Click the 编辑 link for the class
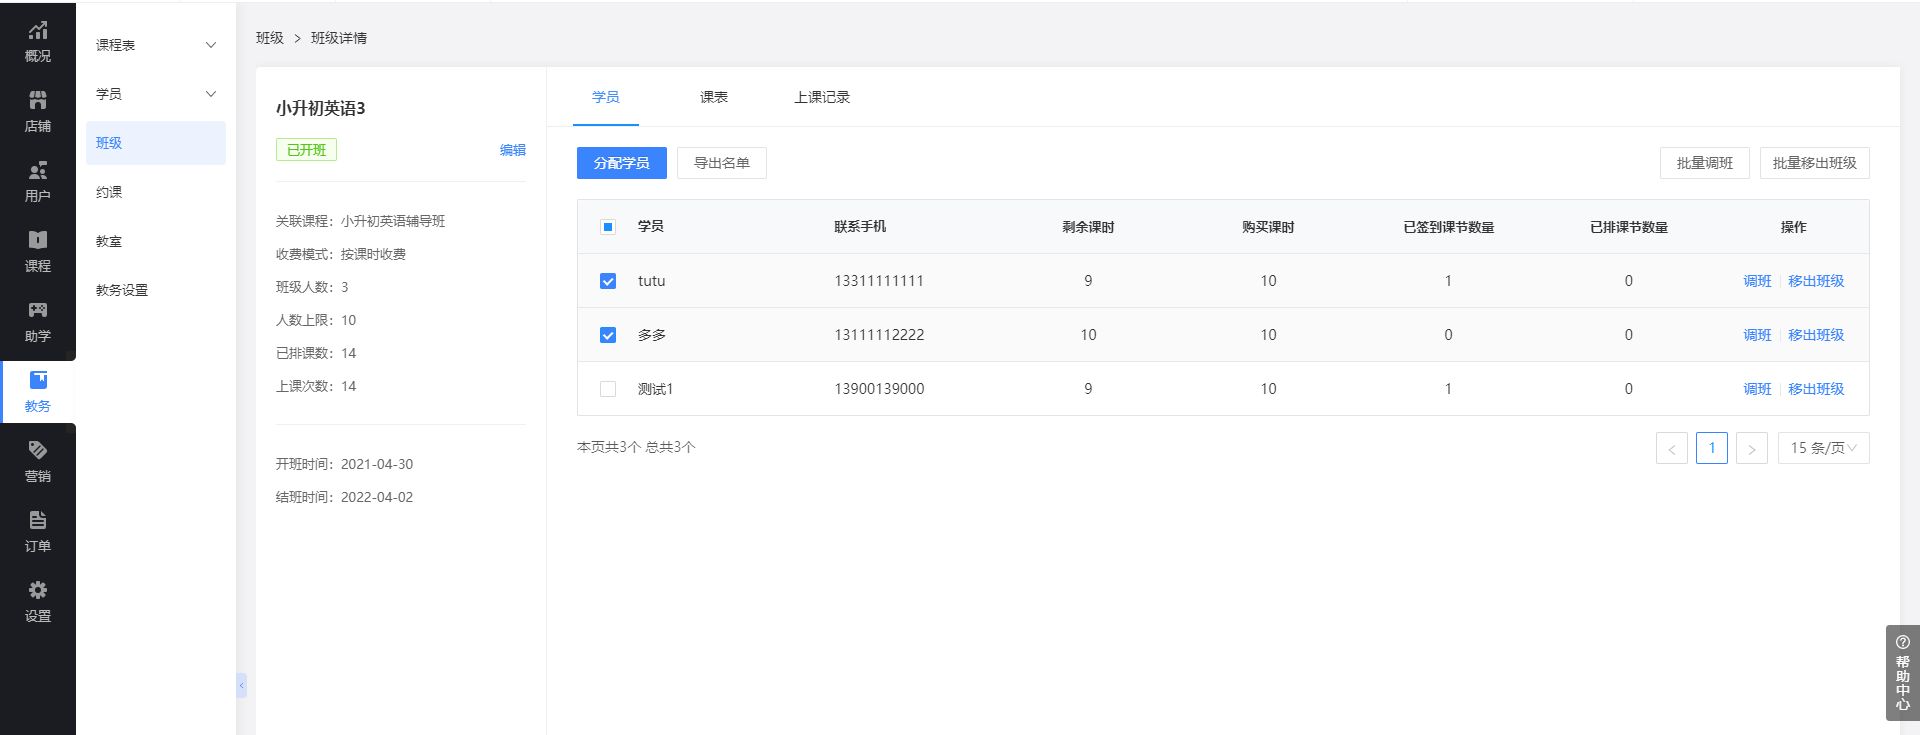Image resolution: width=1920 pixels, height=735 pixels. click(x=512, y=150)
